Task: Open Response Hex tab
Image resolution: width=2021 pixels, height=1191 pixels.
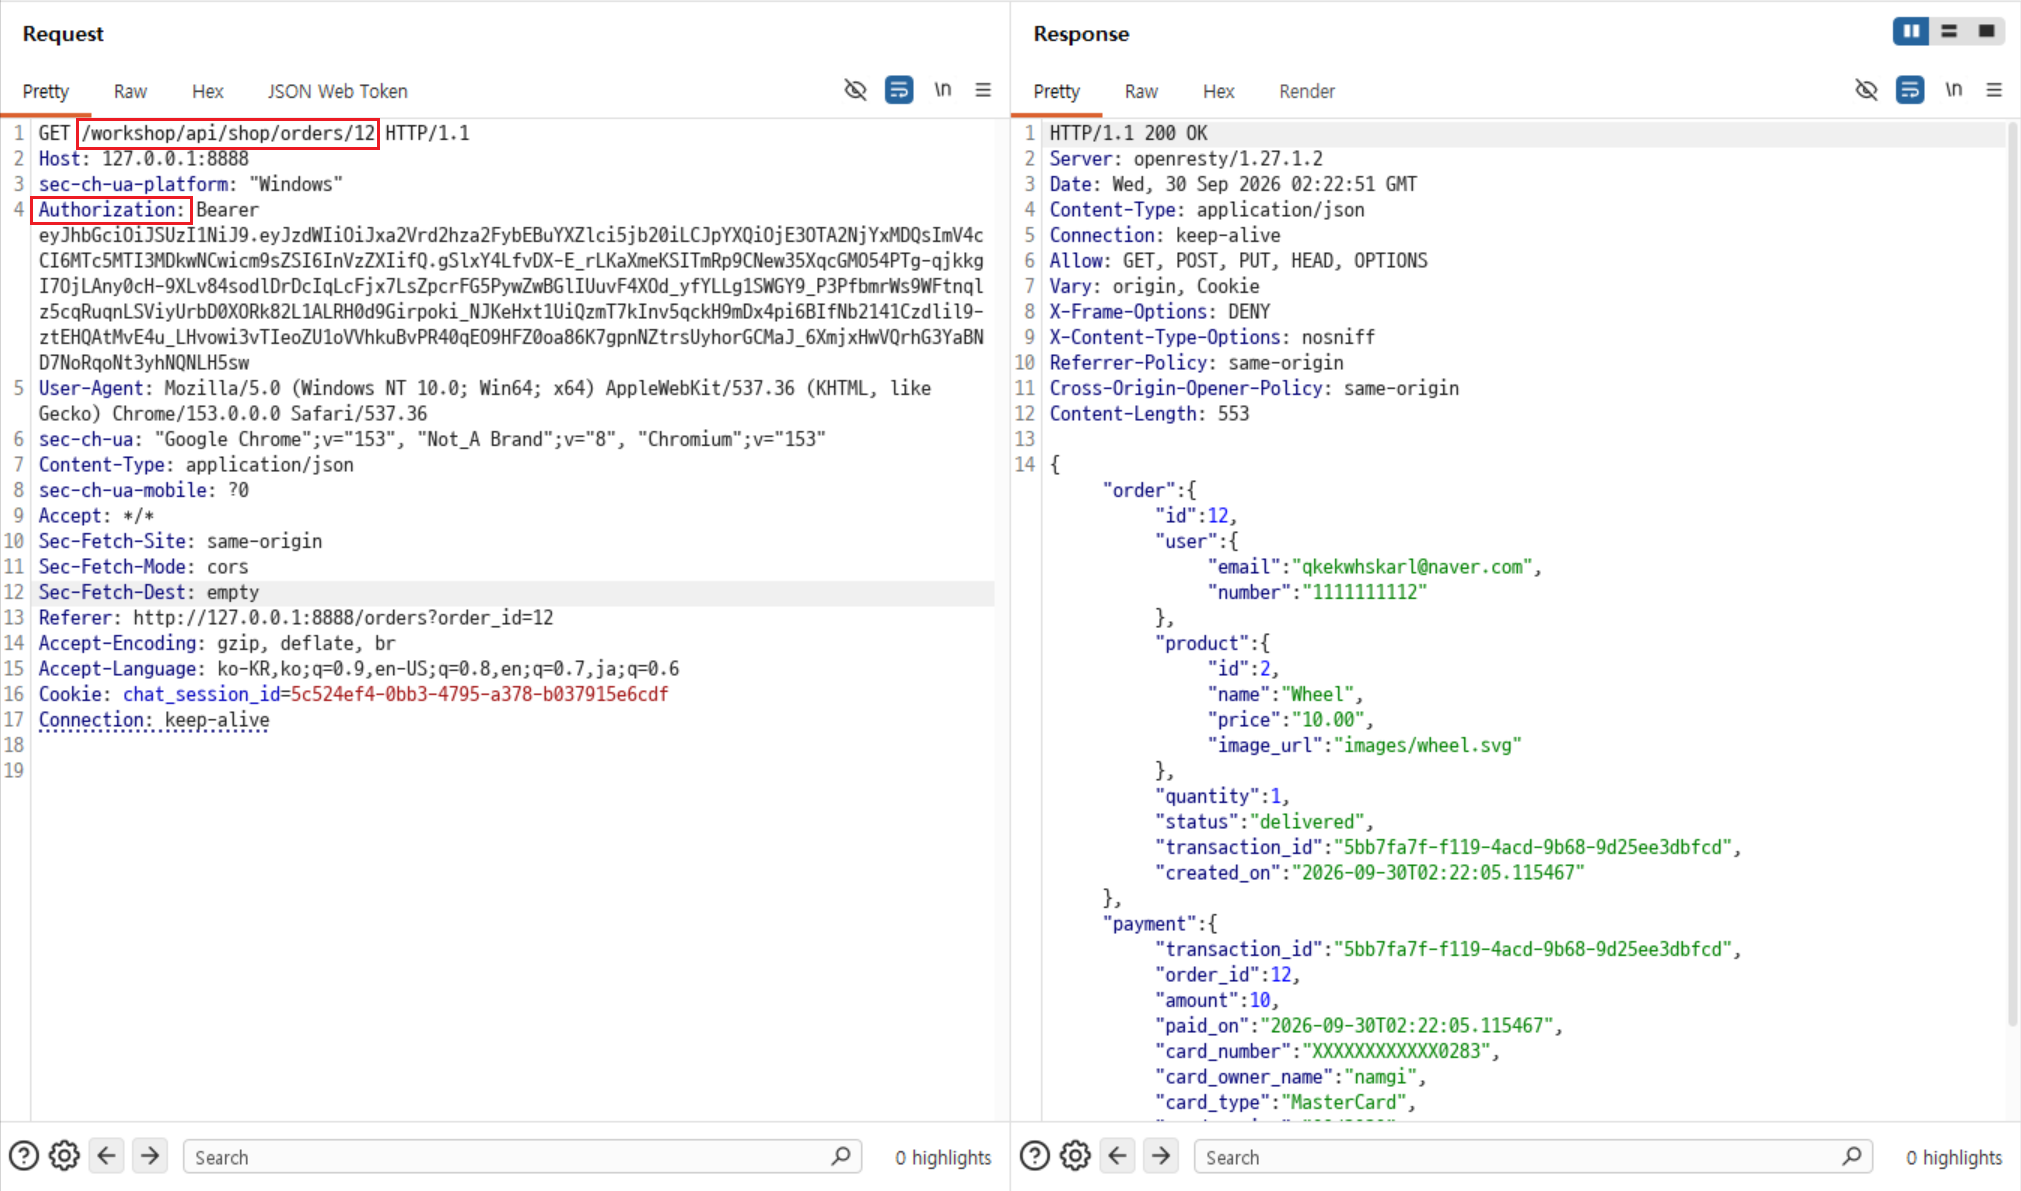Action: click(x=1218, y=91)
